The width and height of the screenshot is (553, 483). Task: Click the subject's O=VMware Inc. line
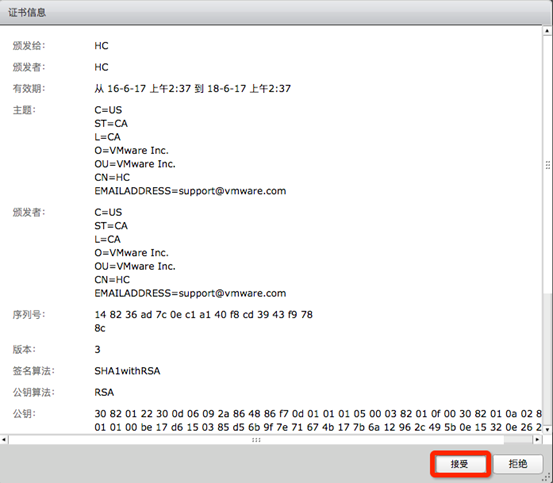point(131,151)
